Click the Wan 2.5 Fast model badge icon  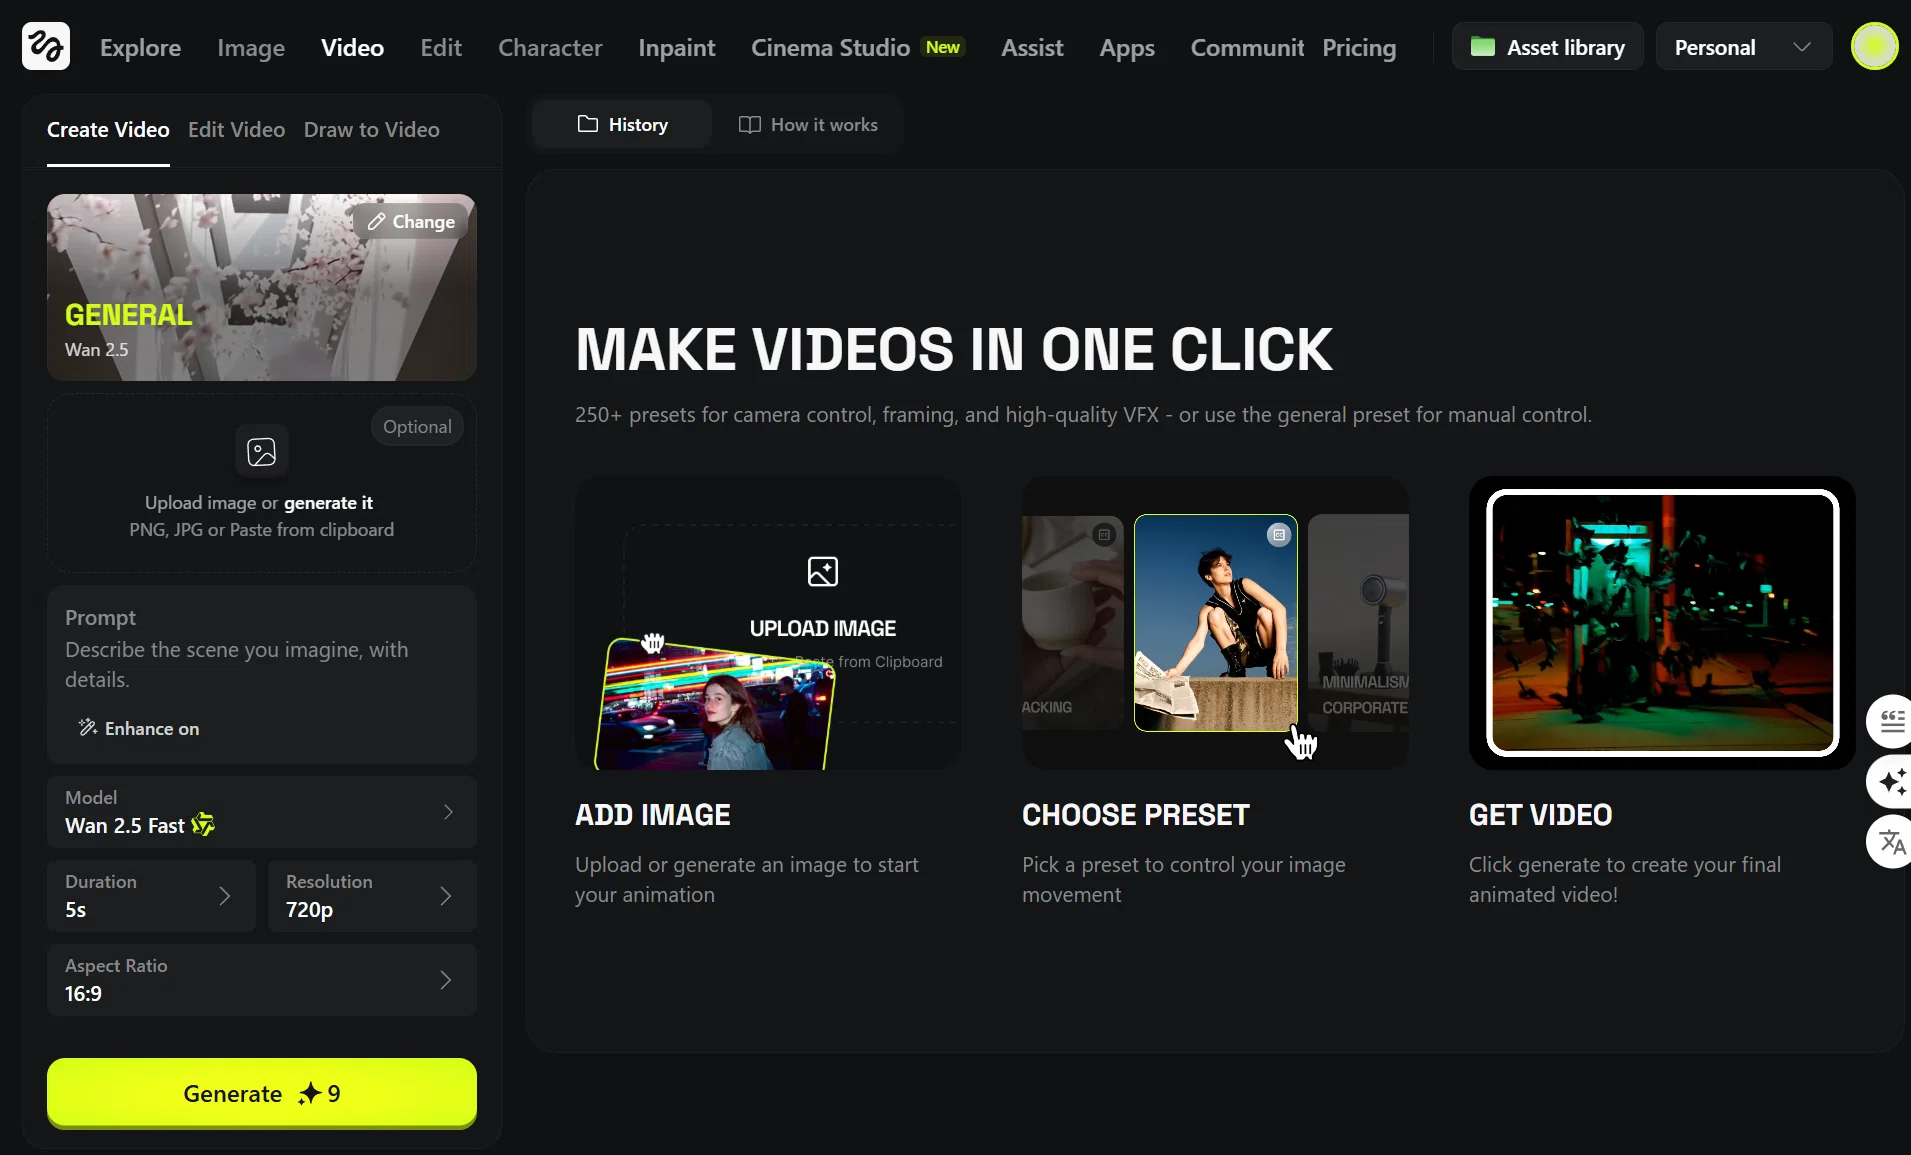(x=203, y=825)
